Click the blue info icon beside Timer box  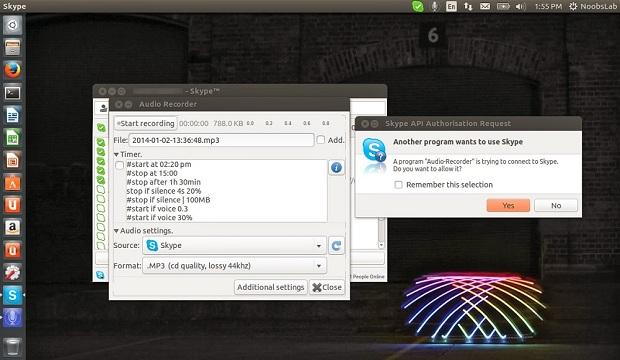coord(336,168)
